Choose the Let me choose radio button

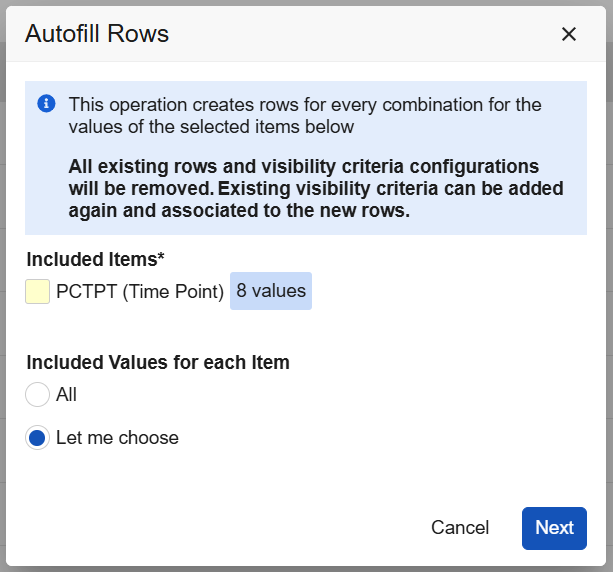[x=38, y=438]
